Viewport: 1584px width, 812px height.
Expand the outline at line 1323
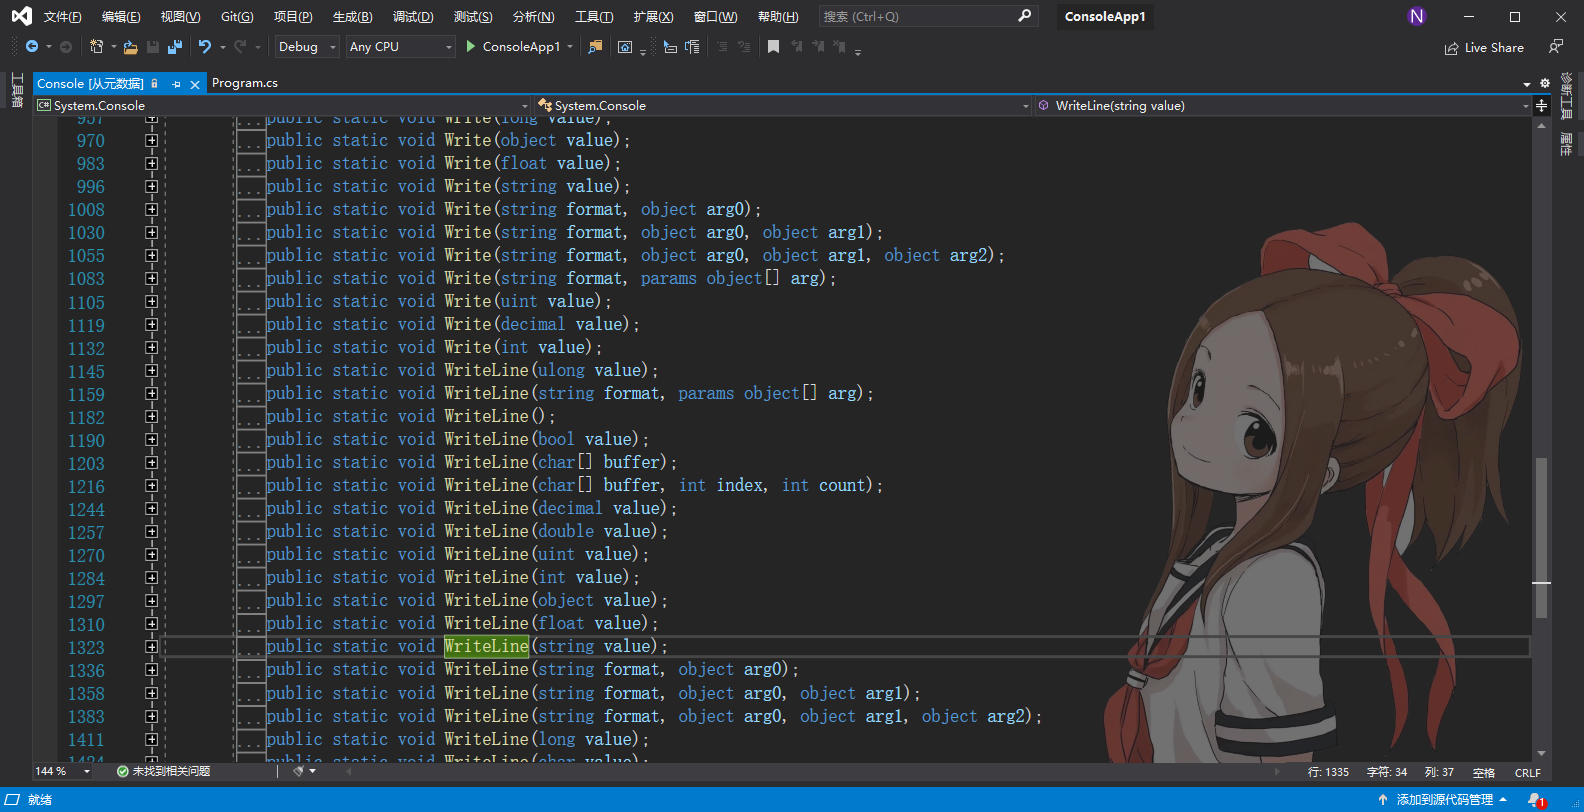point(151,647)
